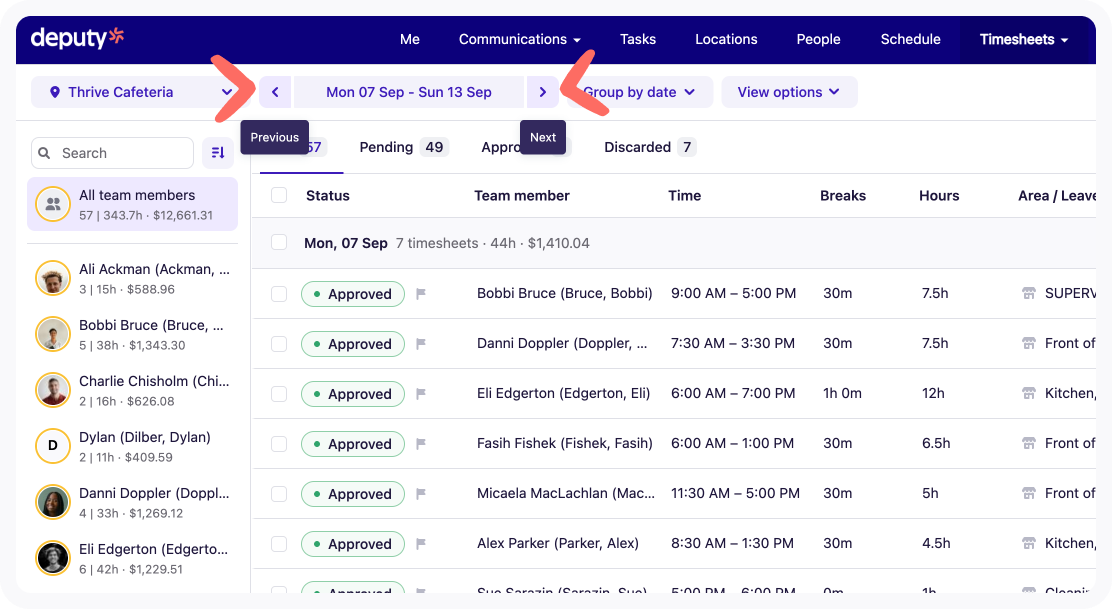Tick checkbox for Alex Parker timesheet
The width and height of the screenshot is (1112, 609).
[x=279, y=544]
